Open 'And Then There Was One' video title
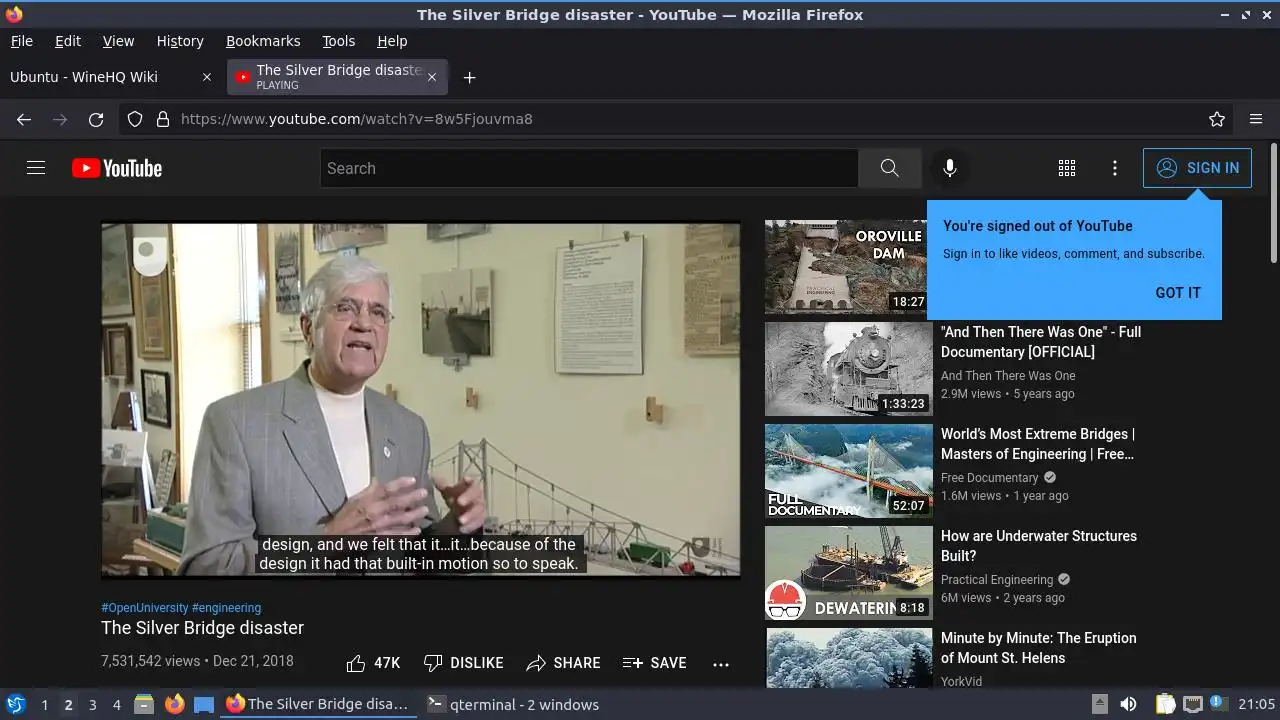Screen dimensions: 1280x720 (1041, 342)
